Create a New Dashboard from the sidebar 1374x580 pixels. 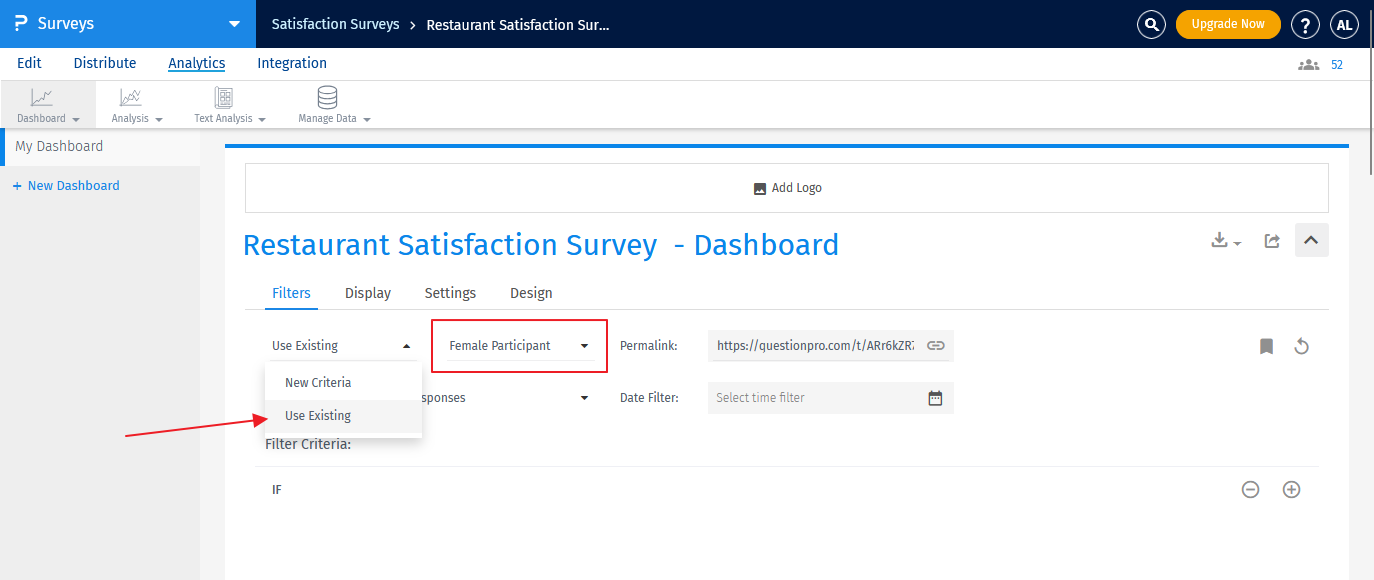66,185
